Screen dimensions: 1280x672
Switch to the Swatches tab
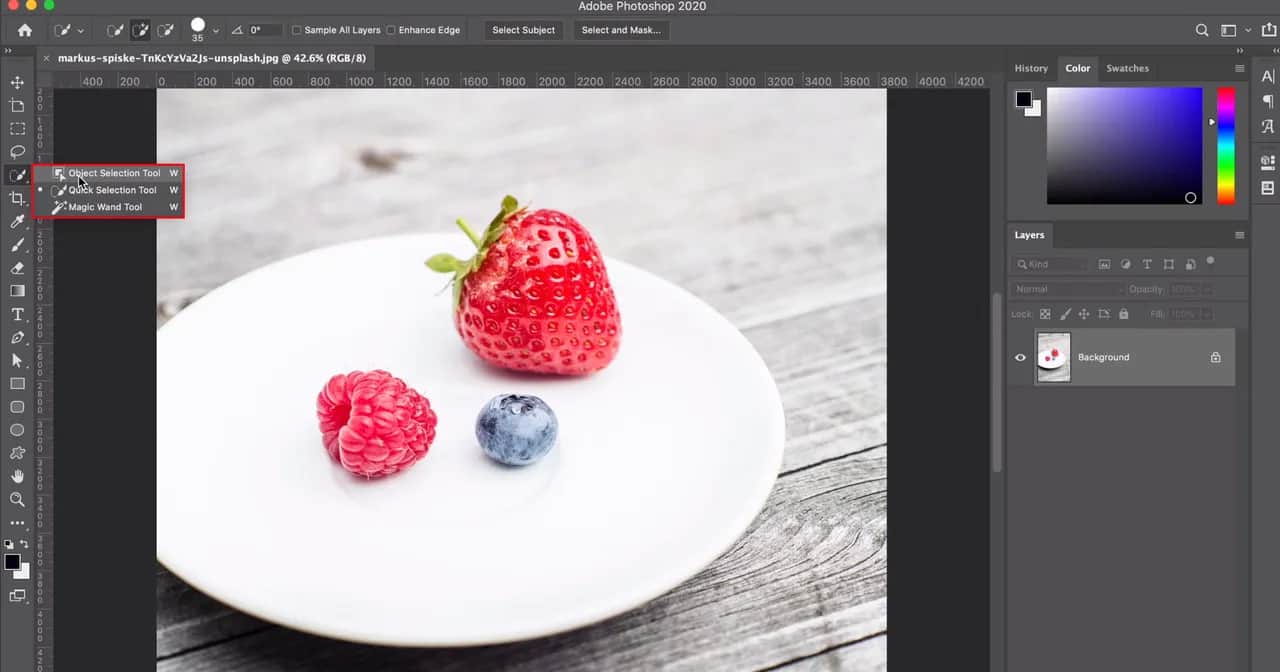(x=1127, y=68)
